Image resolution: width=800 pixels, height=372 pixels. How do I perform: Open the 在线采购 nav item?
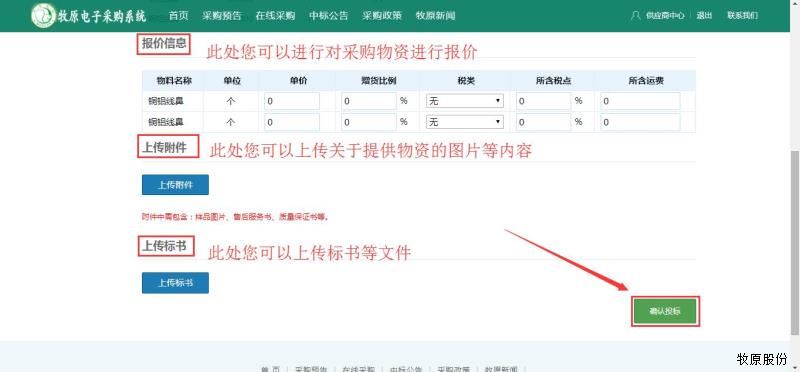[x=276, y=16]
